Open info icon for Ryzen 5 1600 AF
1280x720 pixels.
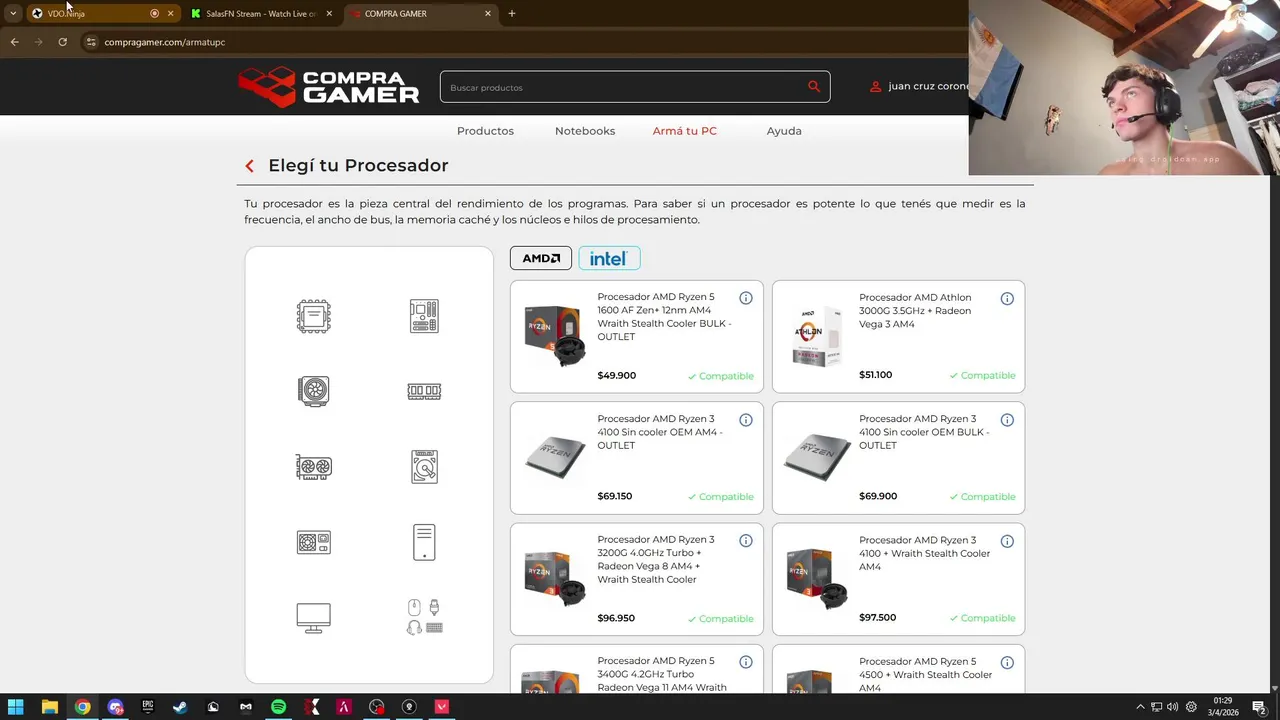click(x=746, y=298)
